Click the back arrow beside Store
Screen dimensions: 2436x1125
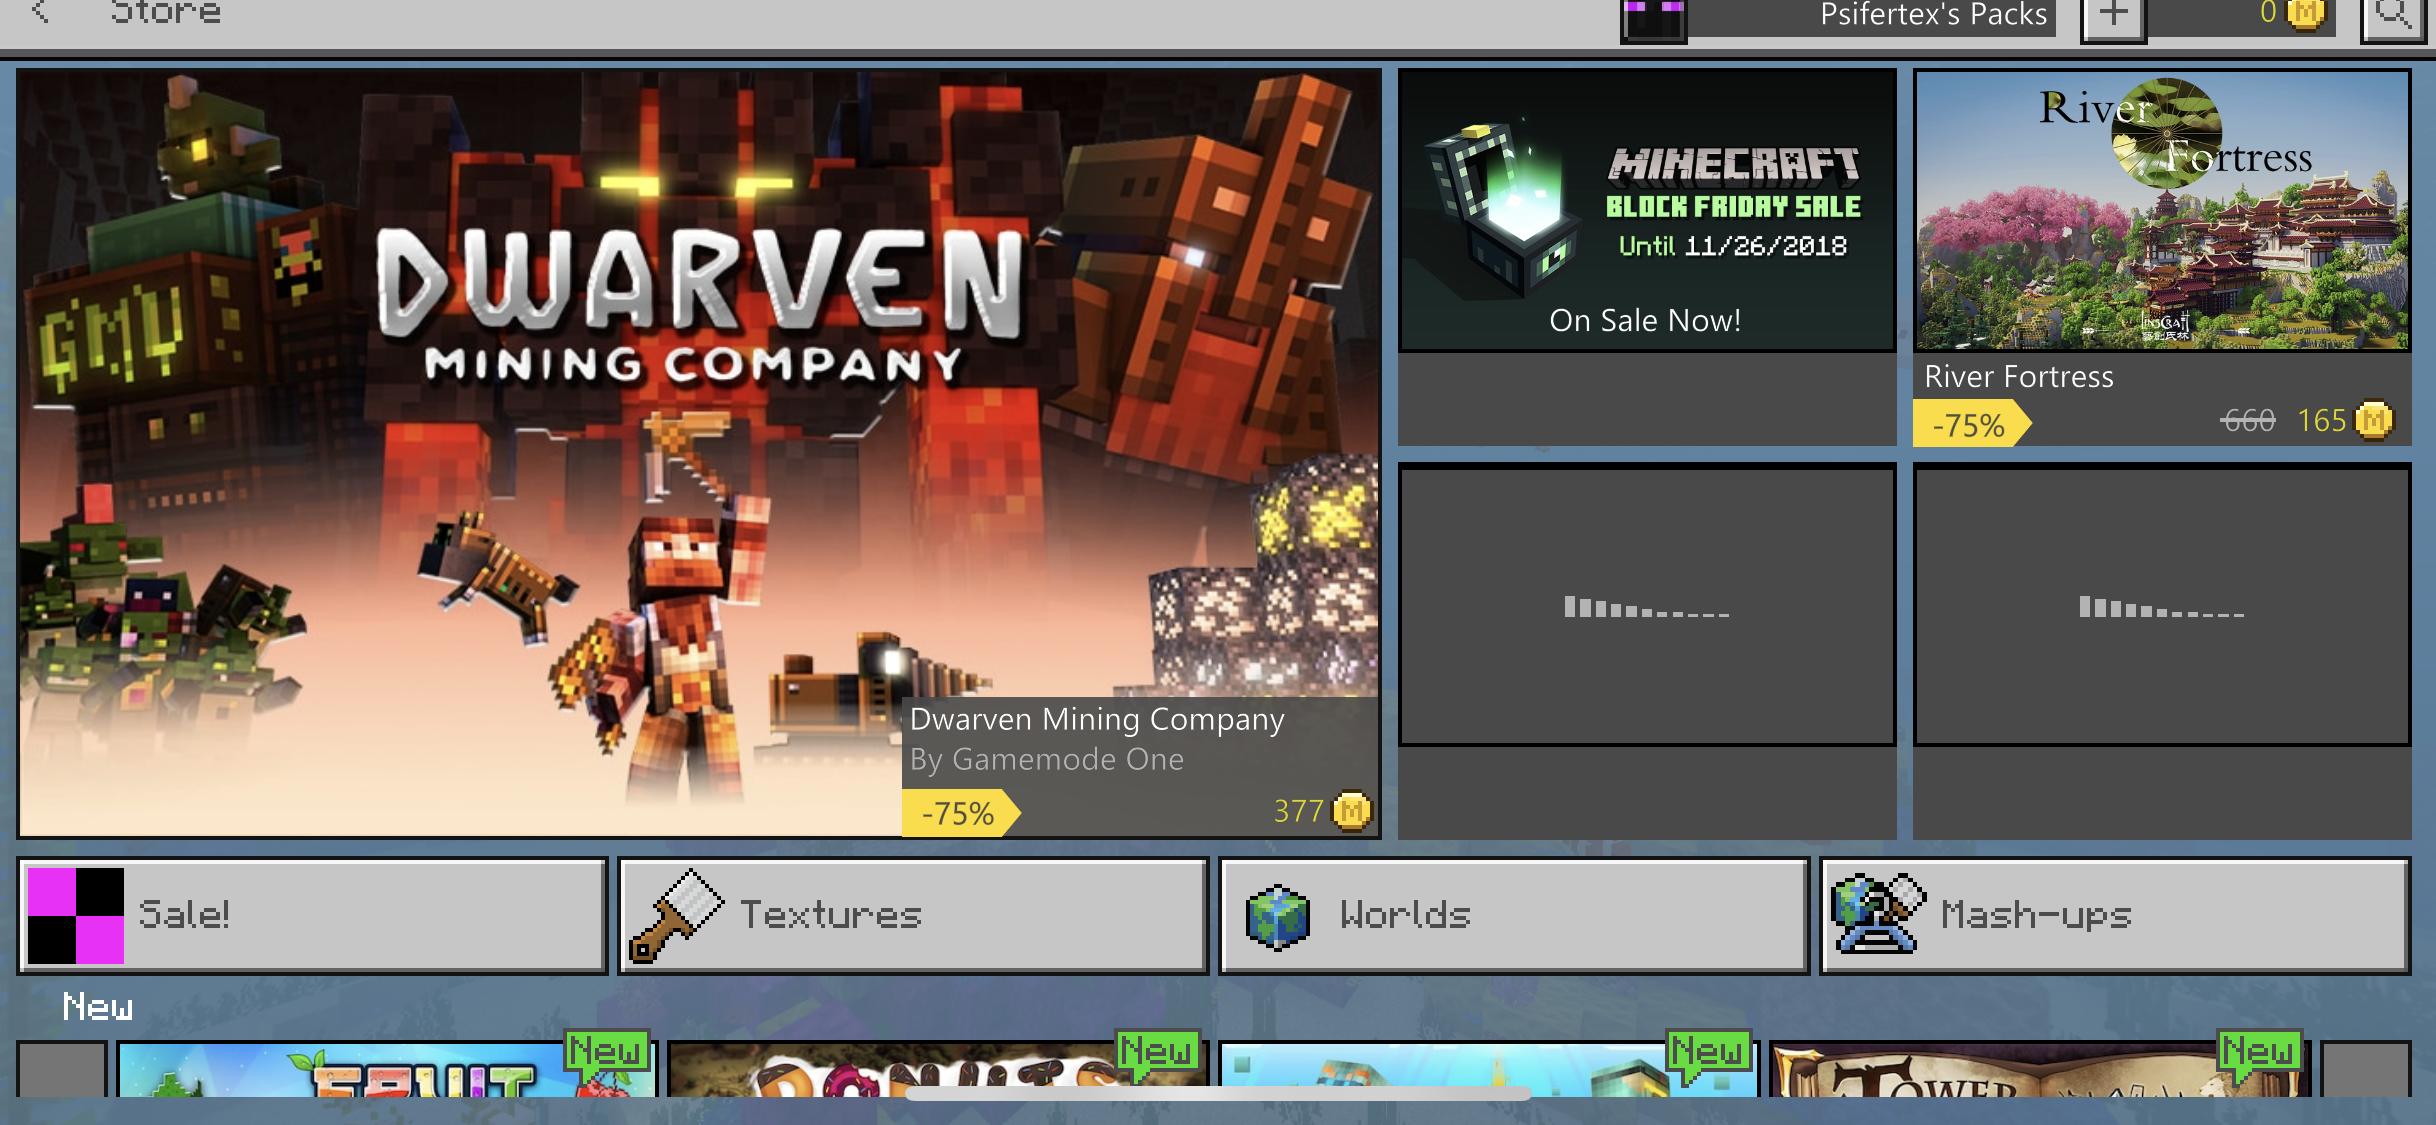(40, 12)
